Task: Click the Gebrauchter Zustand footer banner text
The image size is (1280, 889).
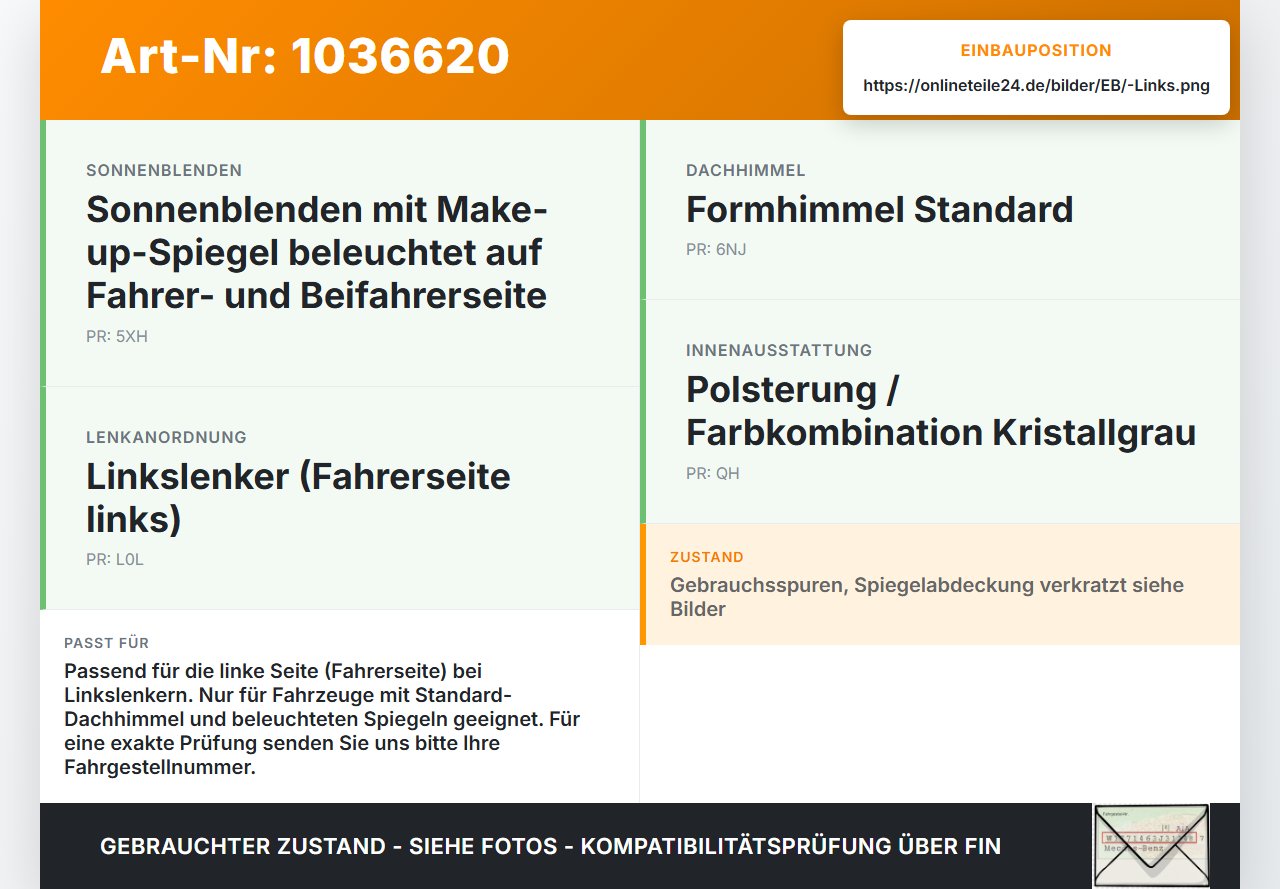Action: click(550, 846)
